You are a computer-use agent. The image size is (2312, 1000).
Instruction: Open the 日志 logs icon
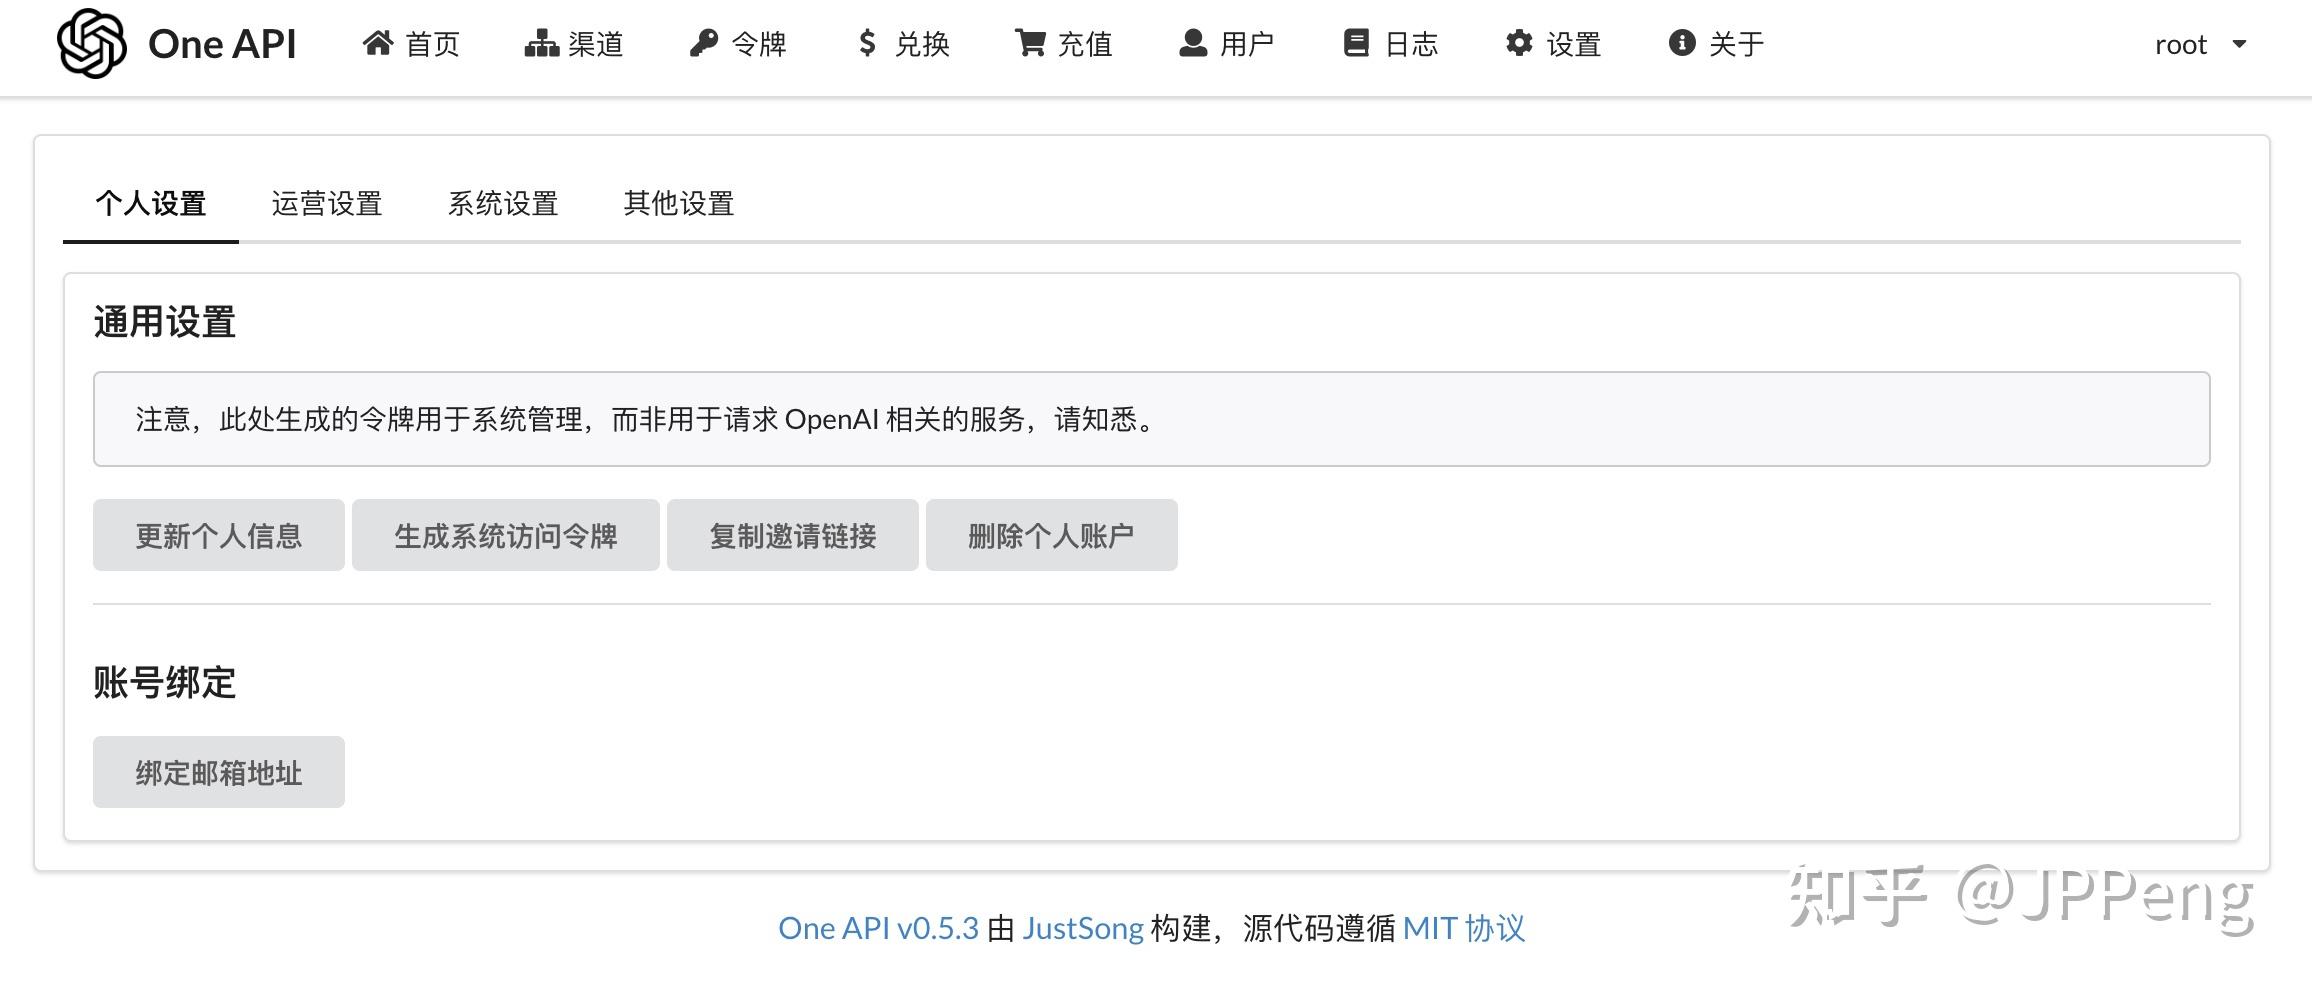[x=1356, y=43]
